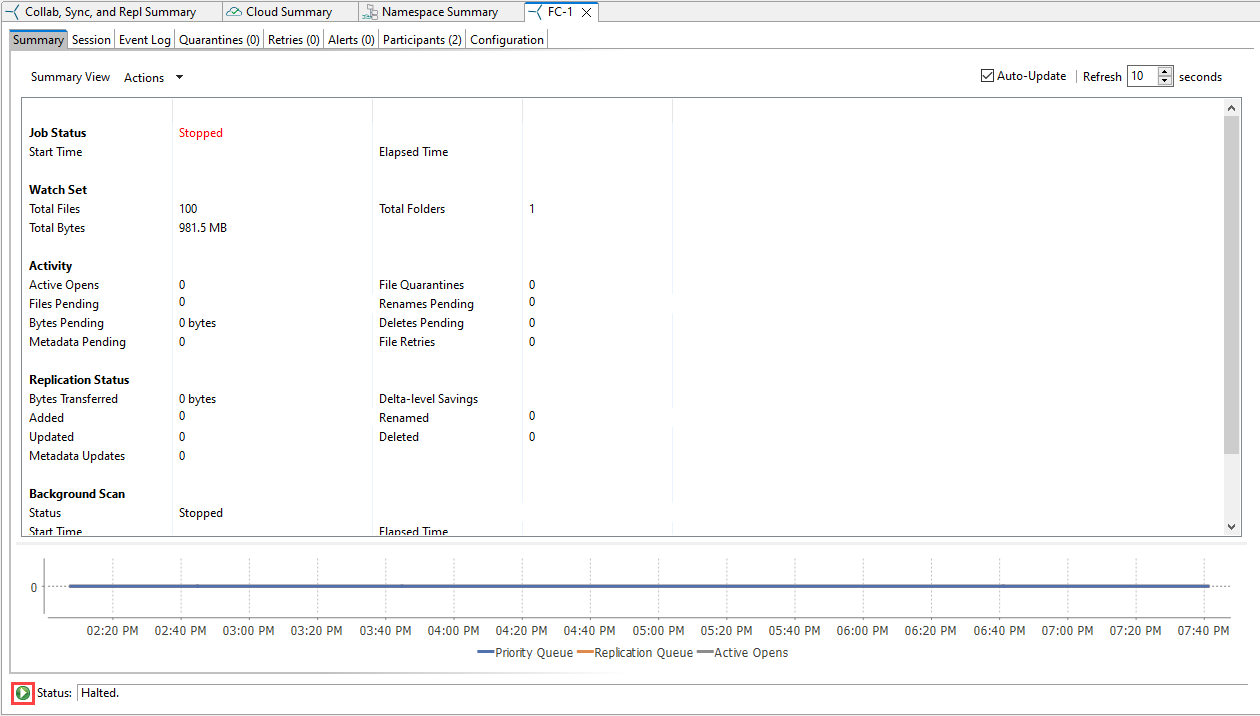Image resolution: width=1260 pixels, height=716 pixels.
Task: Switch to the Session tab
Action: (x=91, y=39)
